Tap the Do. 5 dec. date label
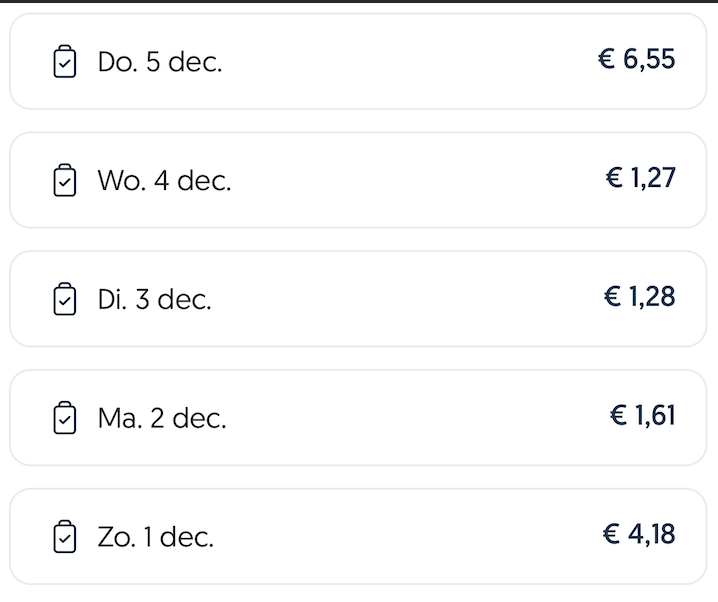This screenshot has width=718, height=602. coord(160,62)
